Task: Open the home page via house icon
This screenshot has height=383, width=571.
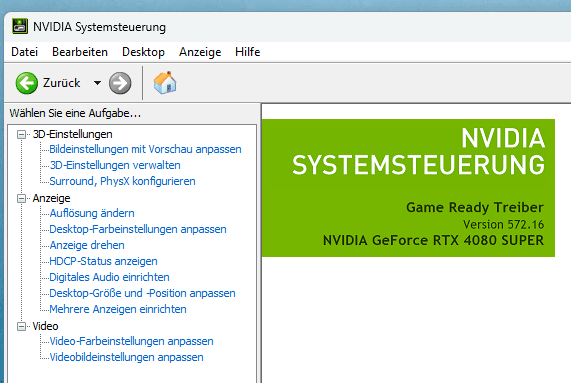Action: 165,83
